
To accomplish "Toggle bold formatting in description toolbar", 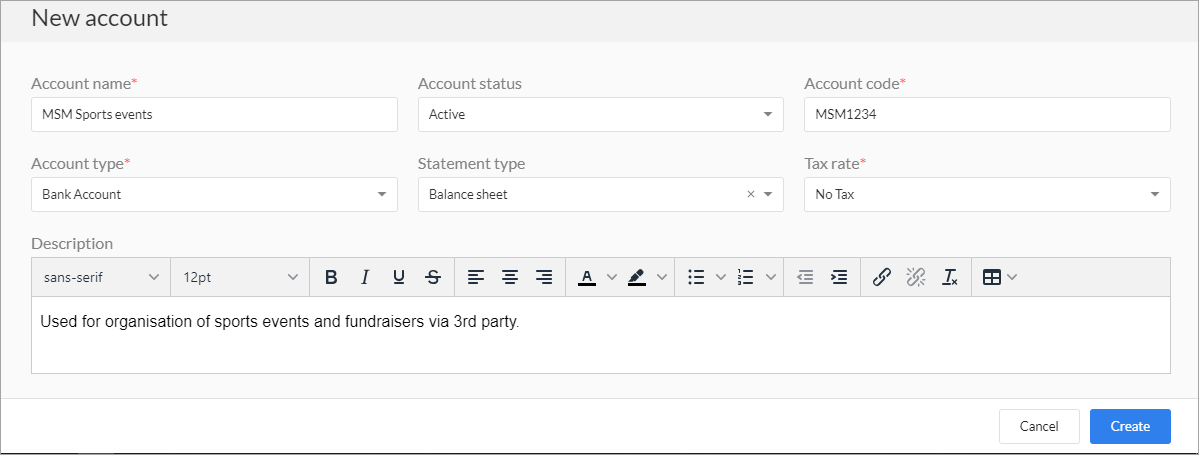I will pyautogui.click(x=331, y=277).
